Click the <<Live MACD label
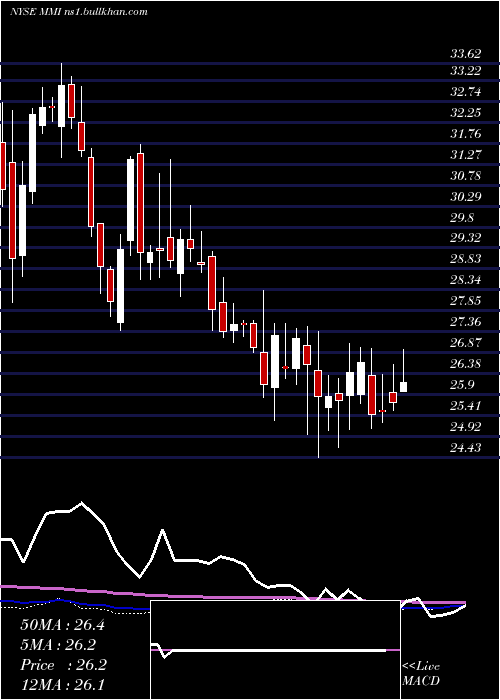This screenshot has width=500, height=700. tap(421, 673)
